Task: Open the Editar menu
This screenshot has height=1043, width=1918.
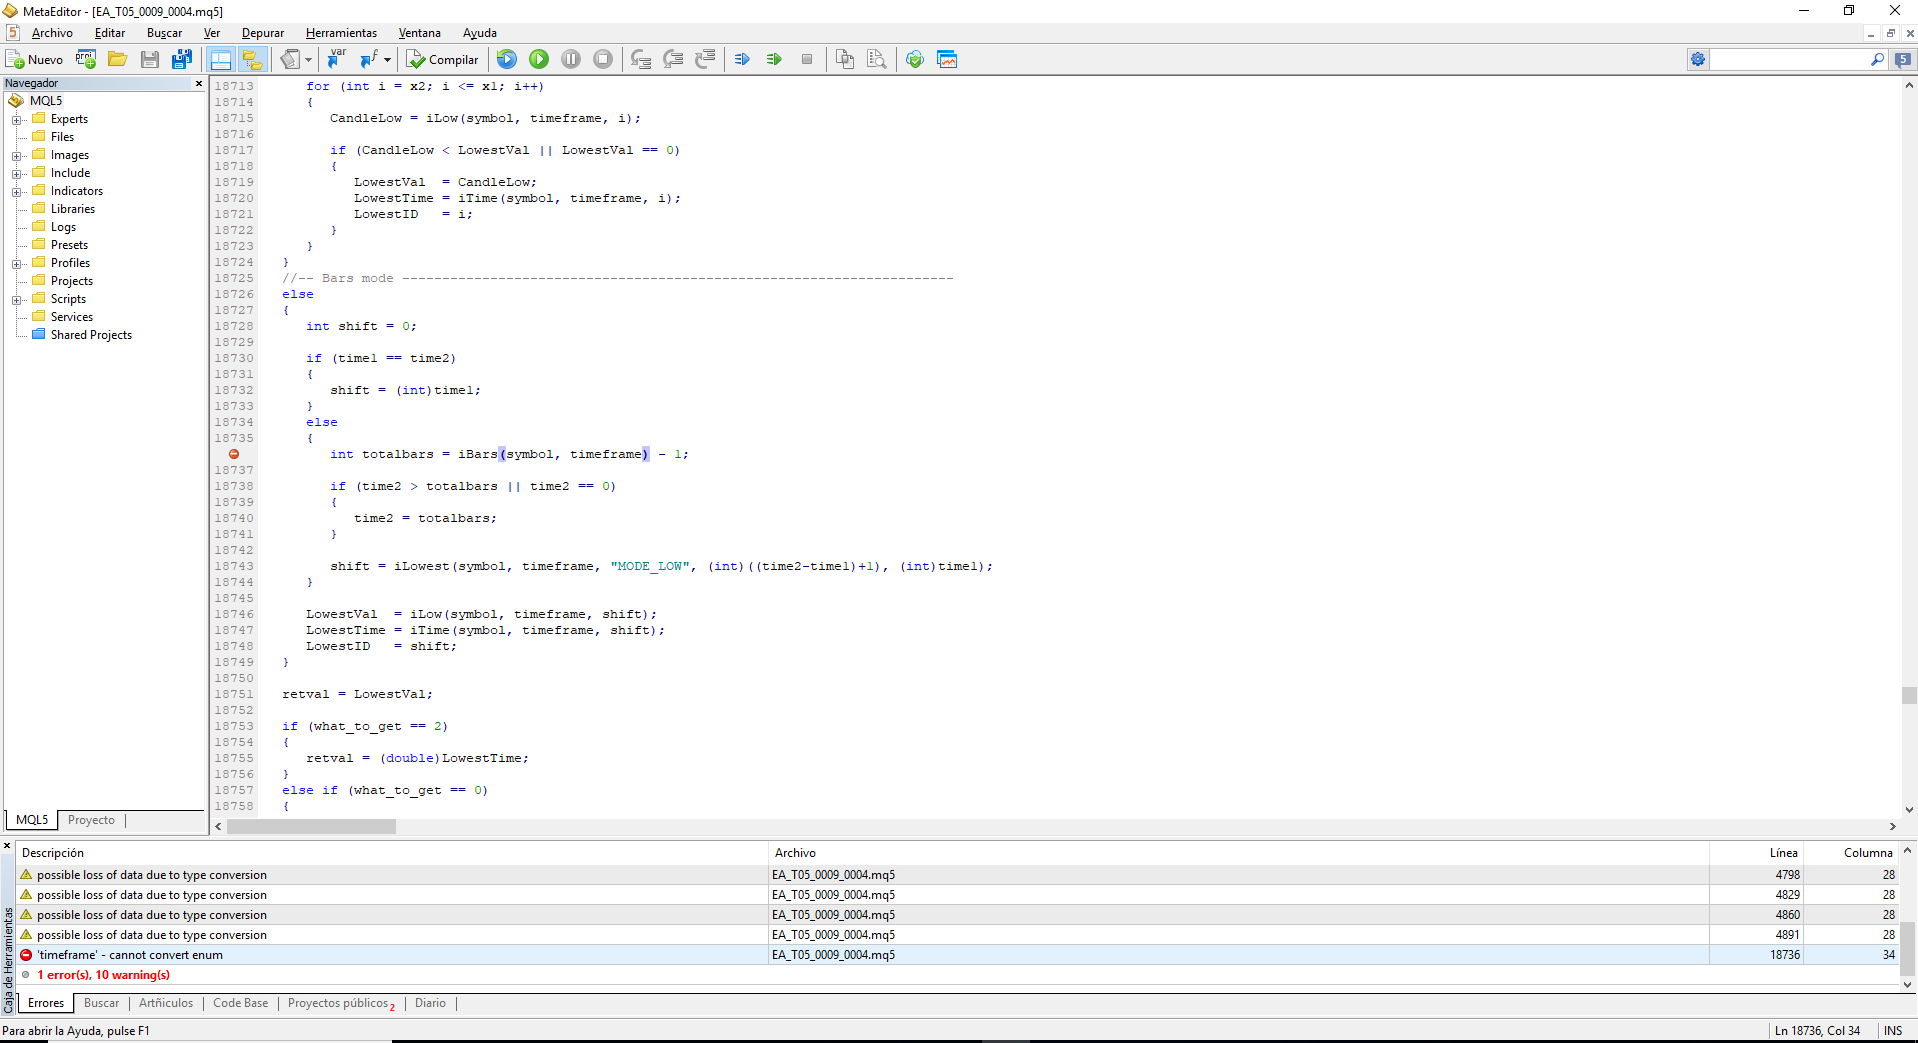Action: 110,33
